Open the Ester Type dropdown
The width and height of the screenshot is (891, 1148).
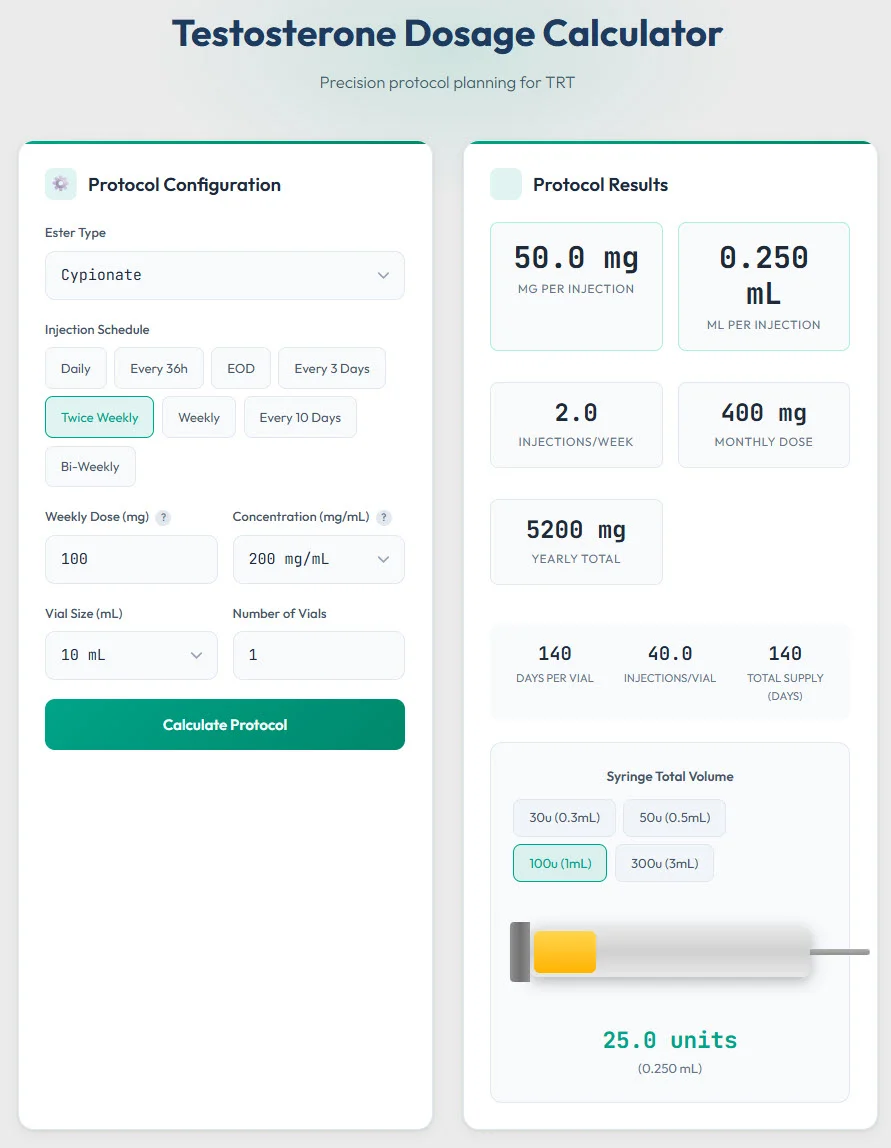[x=224, y=275]
